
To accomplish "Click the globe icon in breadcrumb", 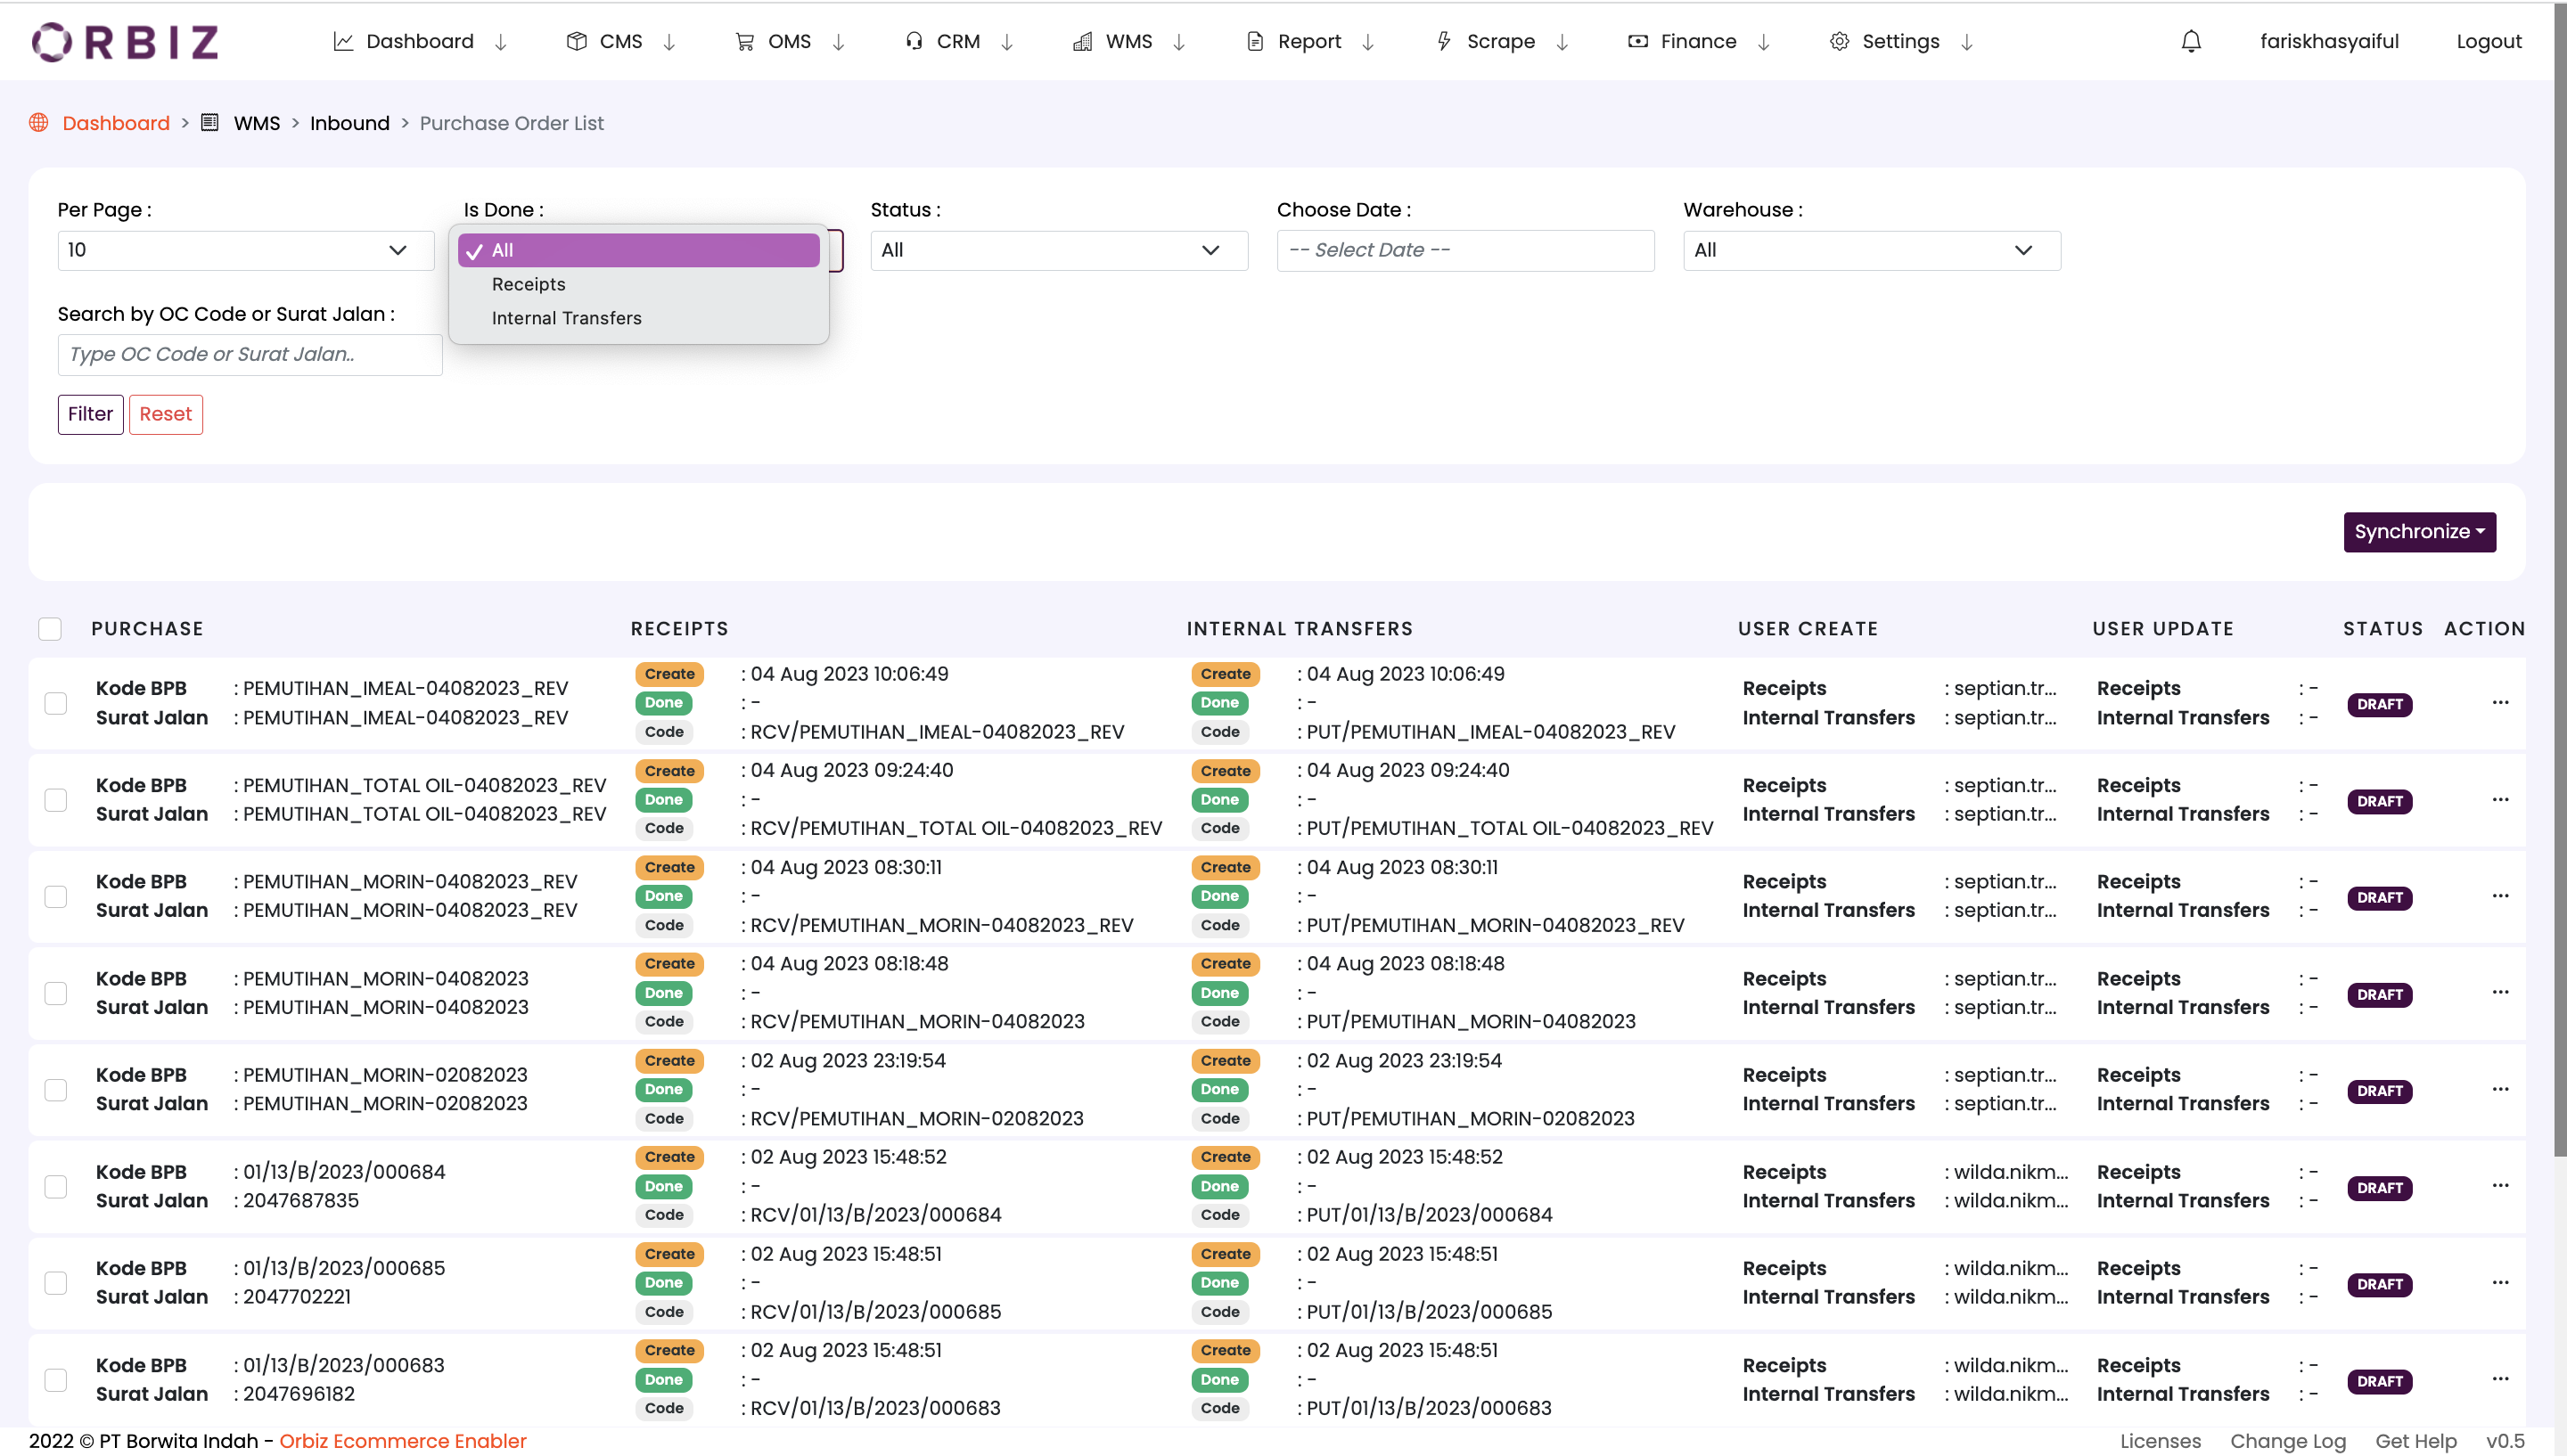I will point(39,123).
